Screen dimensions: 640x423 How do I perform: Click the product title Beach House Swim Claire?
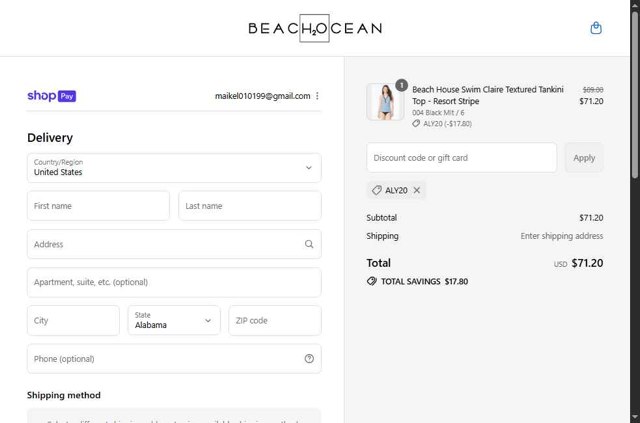[x=488, y=95]
